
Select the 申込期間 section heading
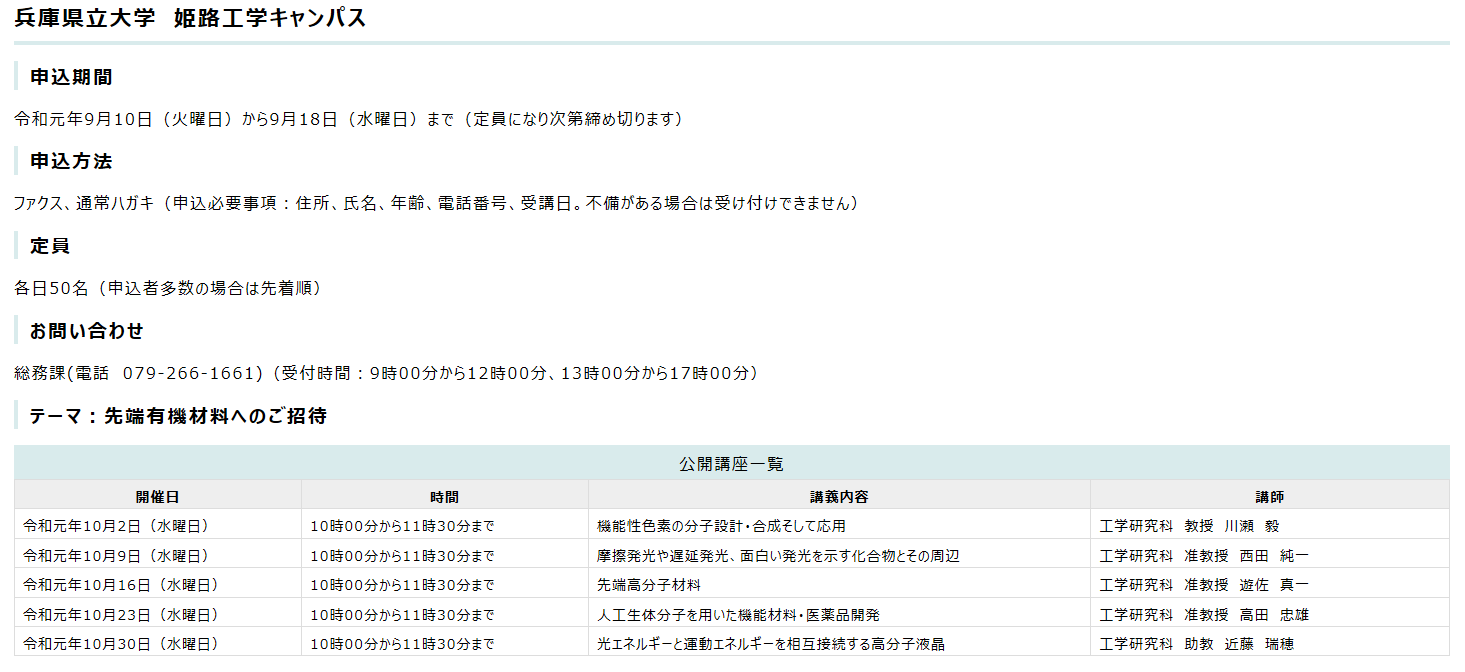[71, 77]
